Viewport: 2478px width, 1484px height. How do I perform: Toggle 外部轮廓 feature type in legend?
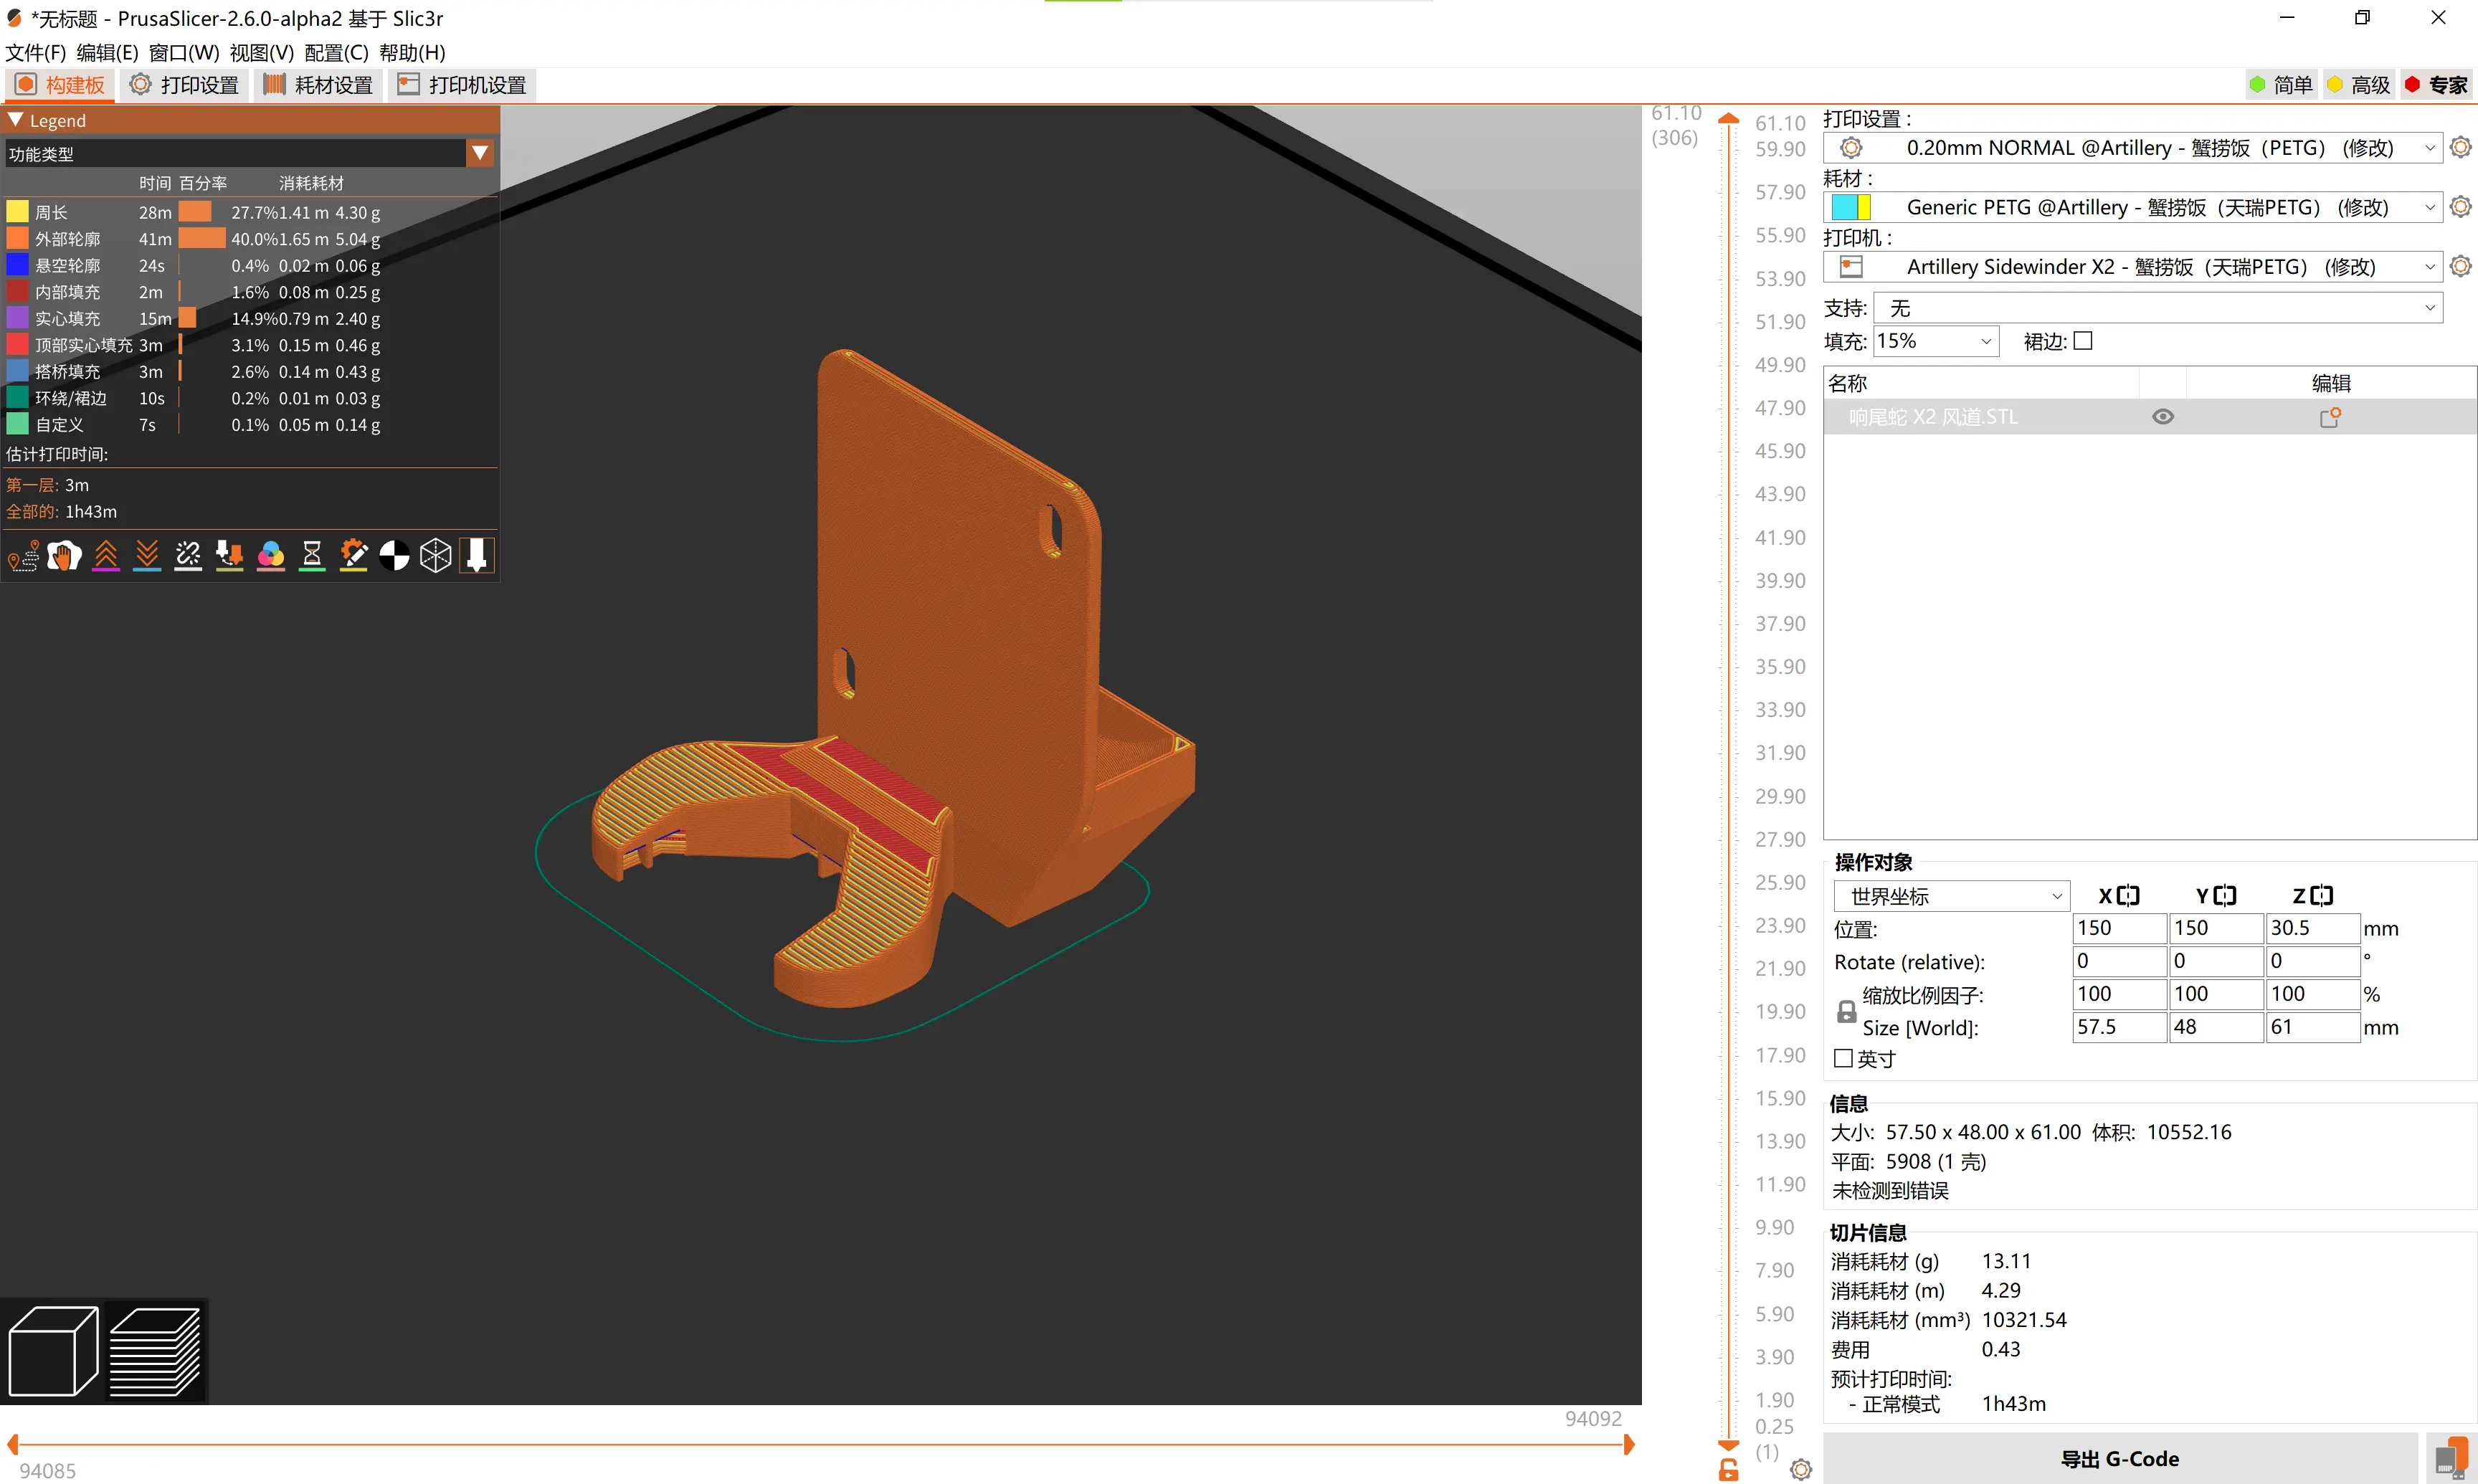250,239
